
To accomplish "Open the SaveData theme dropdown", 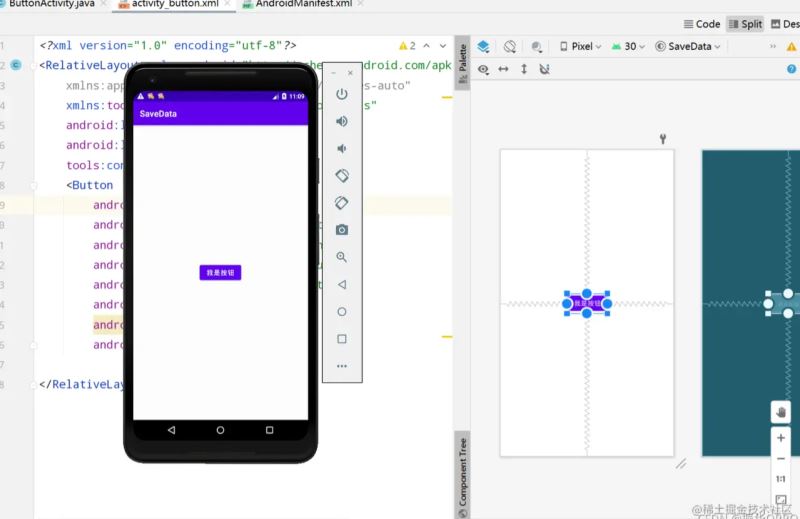I will 688,46.
